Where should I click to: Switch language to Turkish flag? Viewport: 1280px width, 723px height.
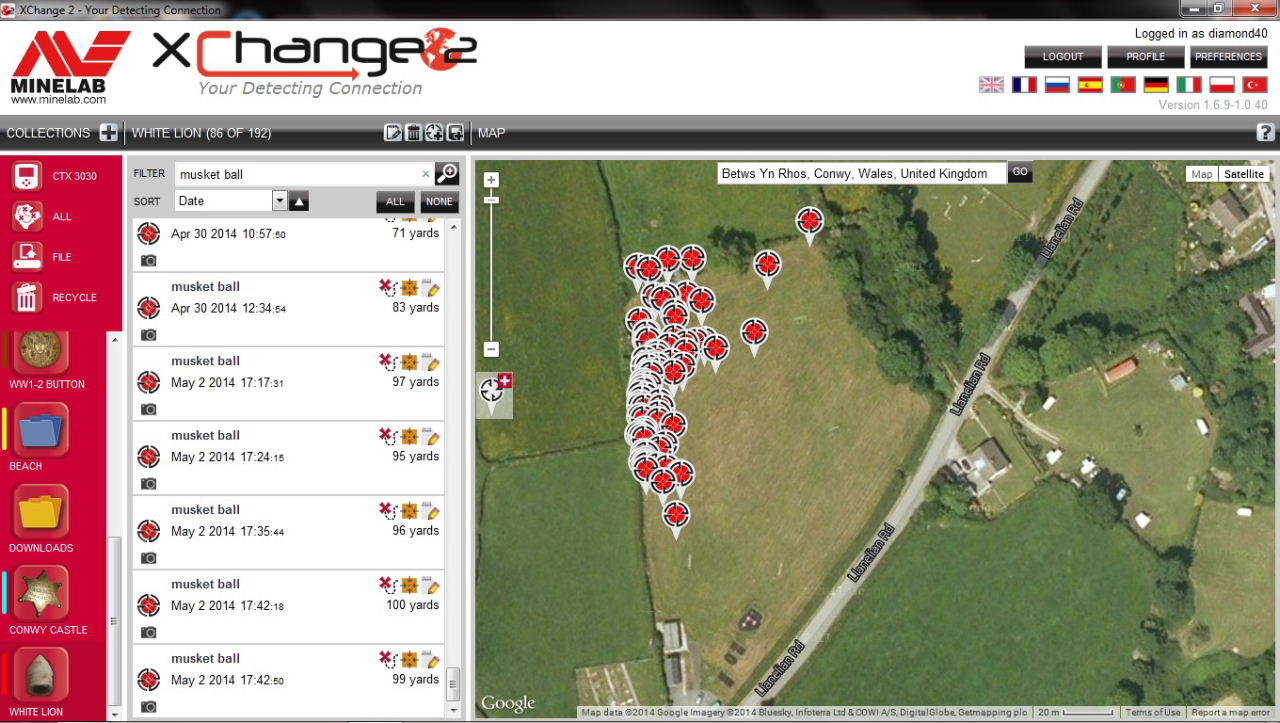pyautogui.click(x=1254, y=85)
